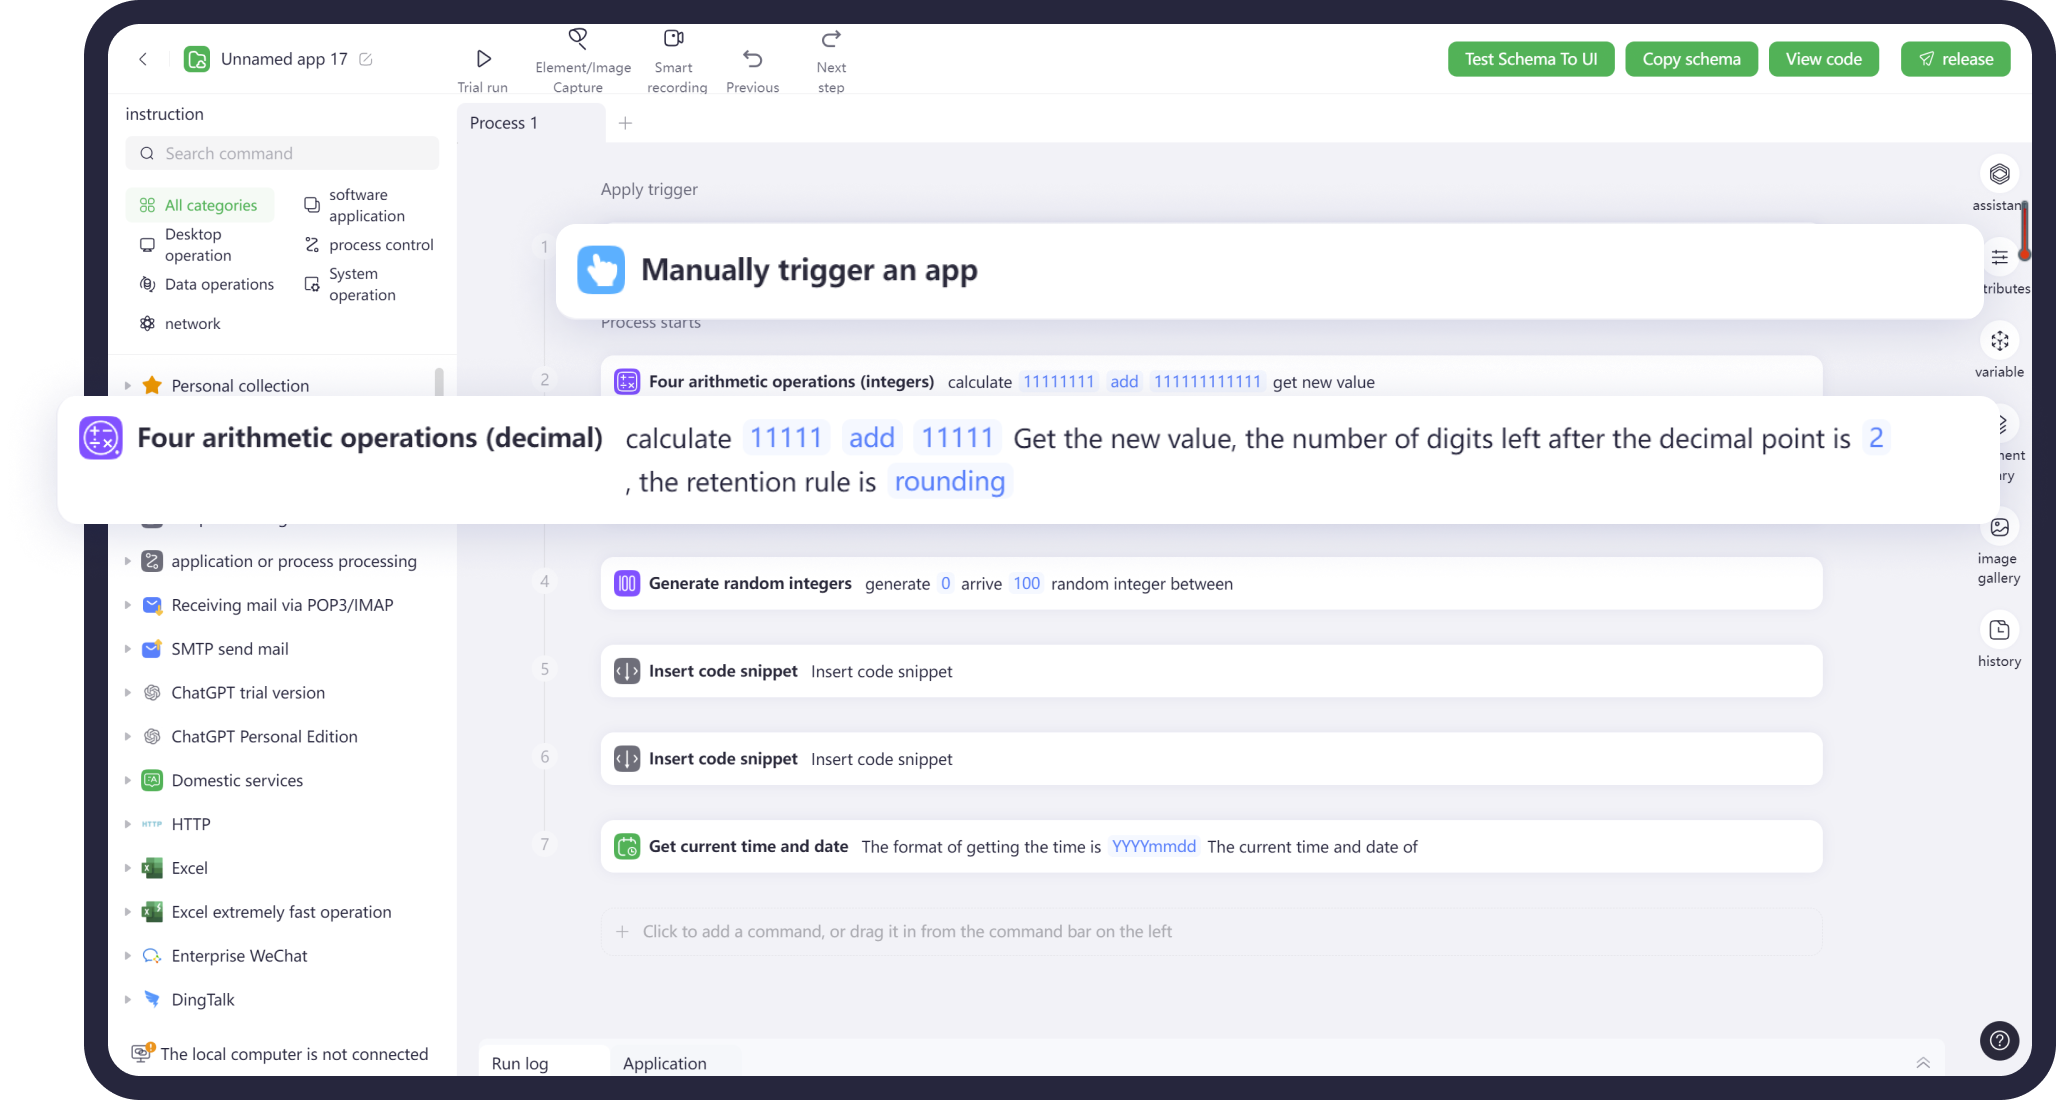
Task: Click the YYYYmmdd time format value
Action: coord(1154,847)
